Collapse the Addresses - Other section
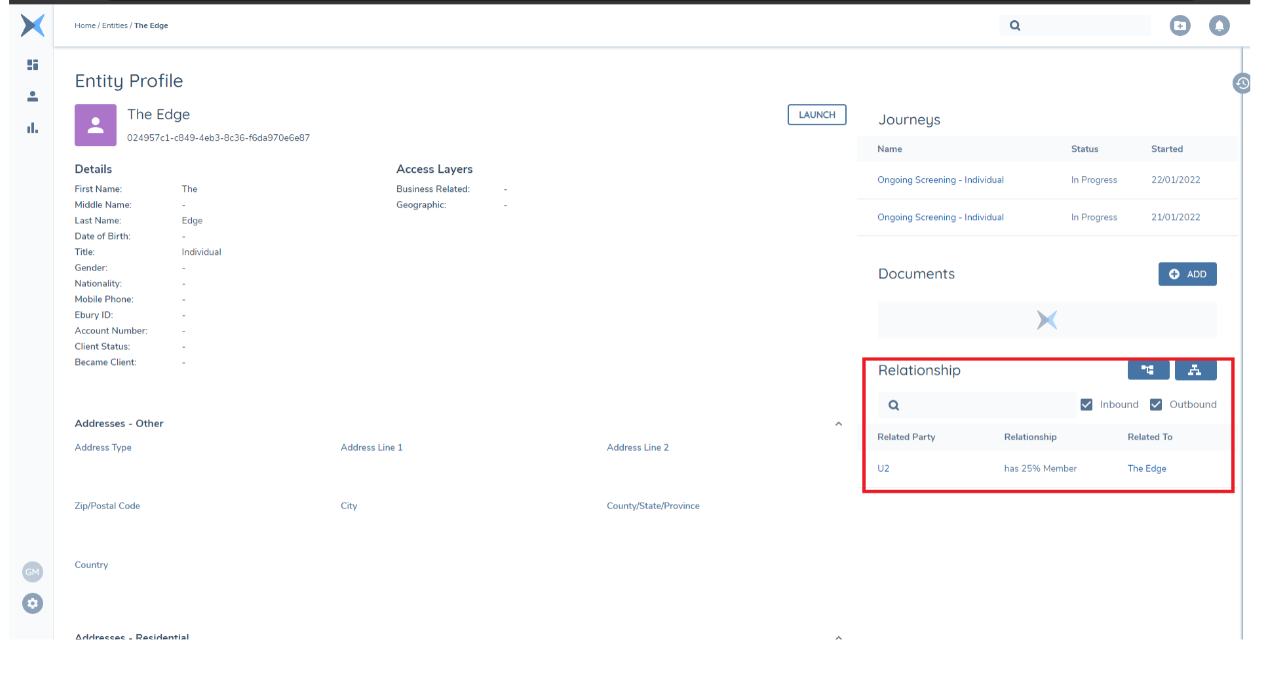 click(838, 424)
